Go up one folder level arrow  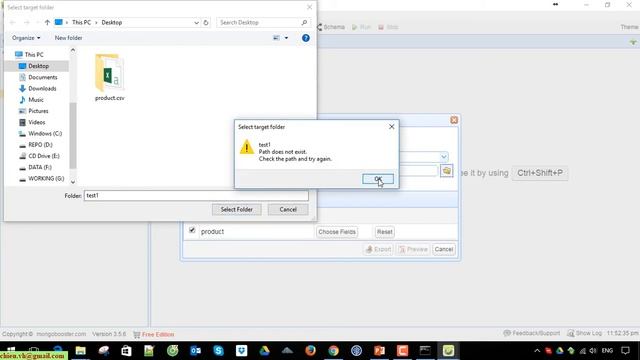(x=47, y=22)
